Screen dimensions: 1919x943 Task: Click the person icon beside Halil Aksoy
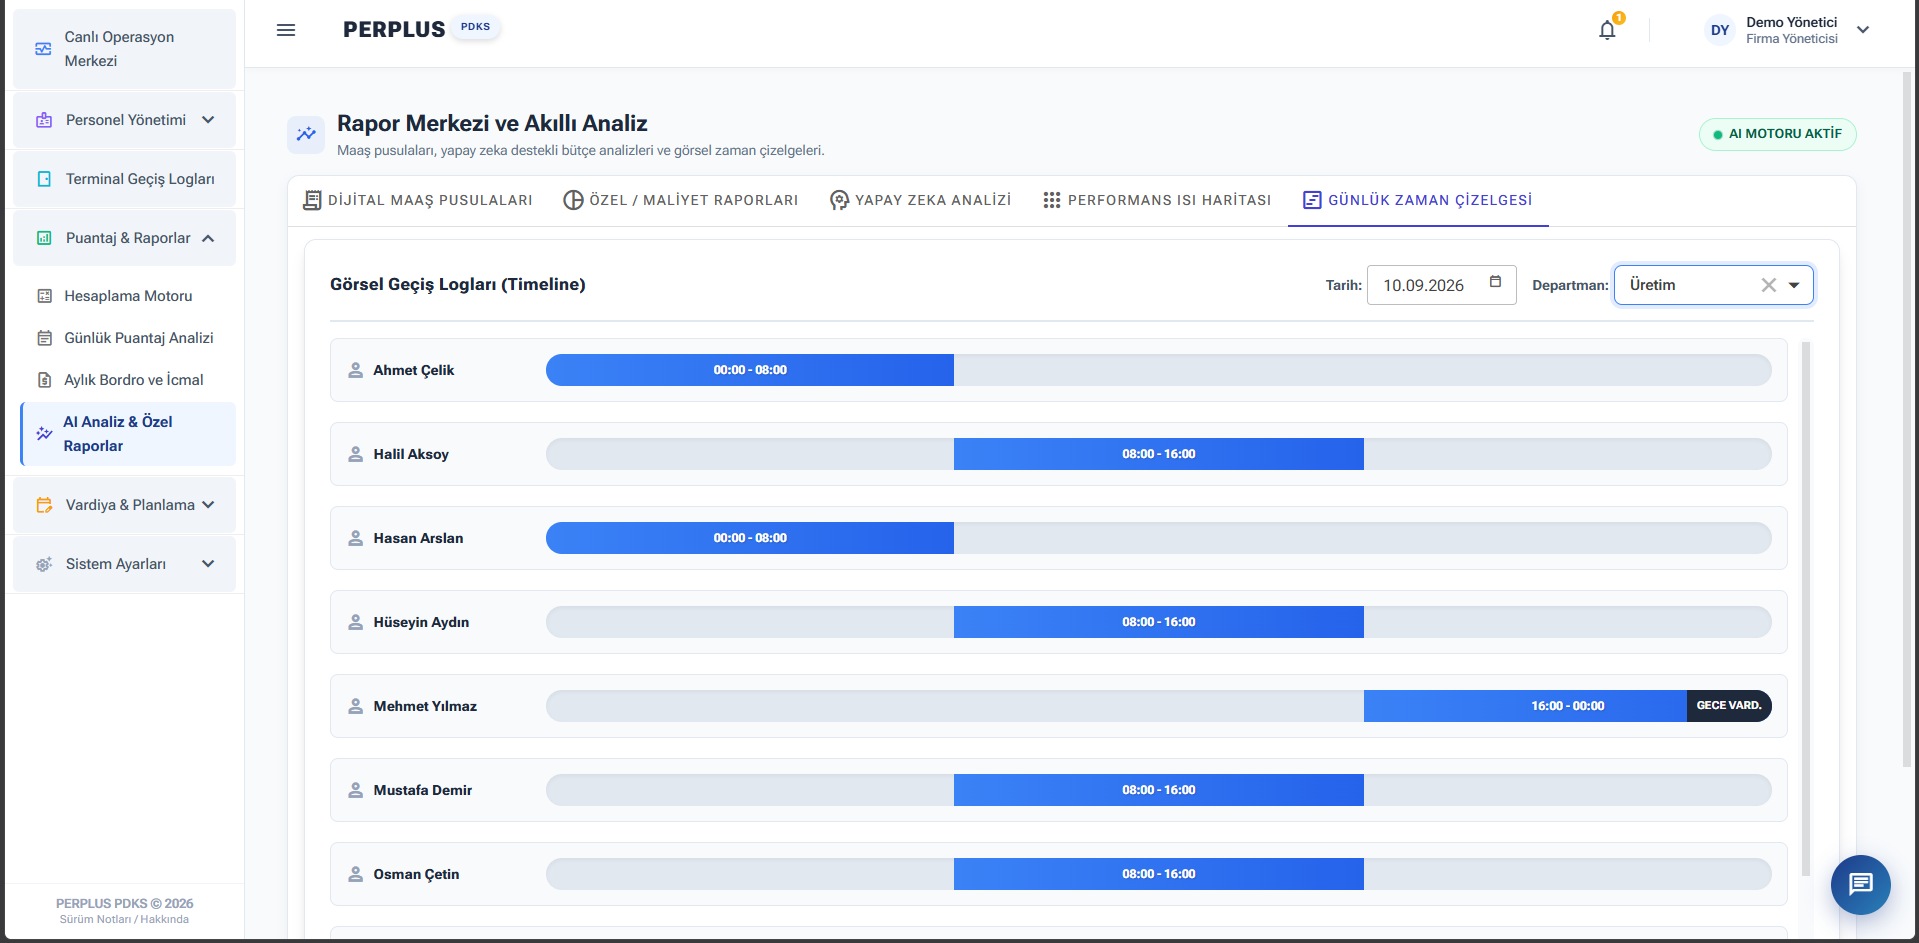[355, 454]
